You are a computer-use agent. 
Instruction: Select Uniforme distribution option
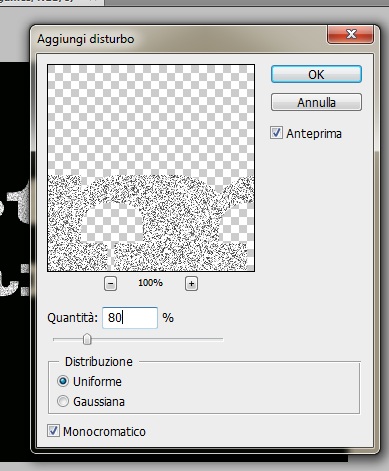point(63,381)
